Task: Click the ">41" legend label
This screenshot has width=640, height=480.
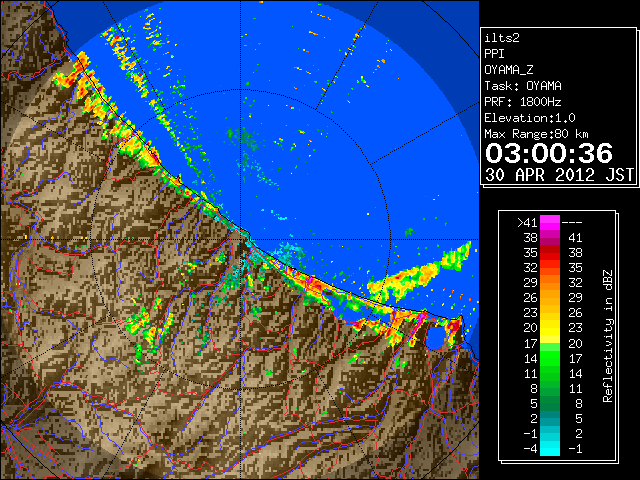Action: click(527, 222)
